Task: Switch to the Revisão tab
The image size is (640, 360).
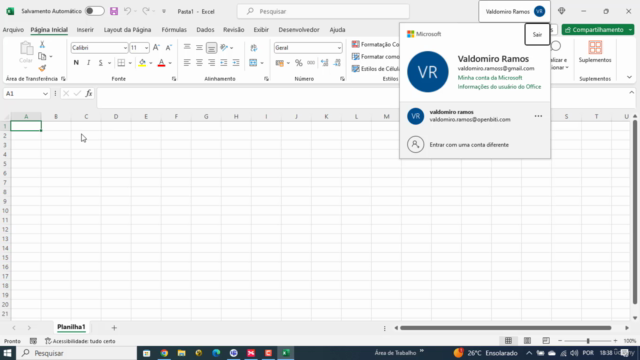Action: point(233,30)
